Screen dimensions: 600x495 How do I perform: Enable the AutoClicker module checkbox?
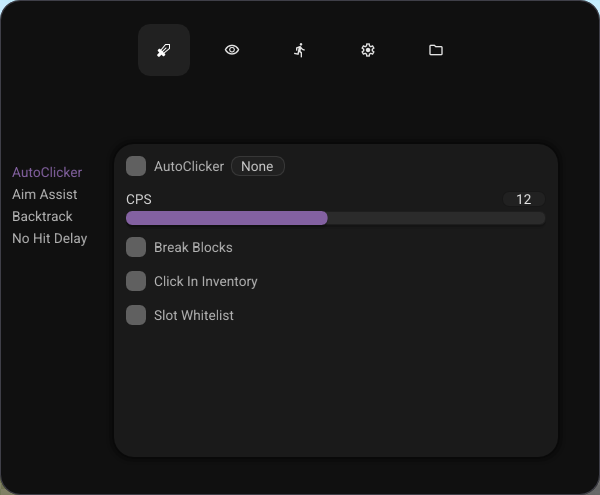pyautogui.click(x=136, y=166)
